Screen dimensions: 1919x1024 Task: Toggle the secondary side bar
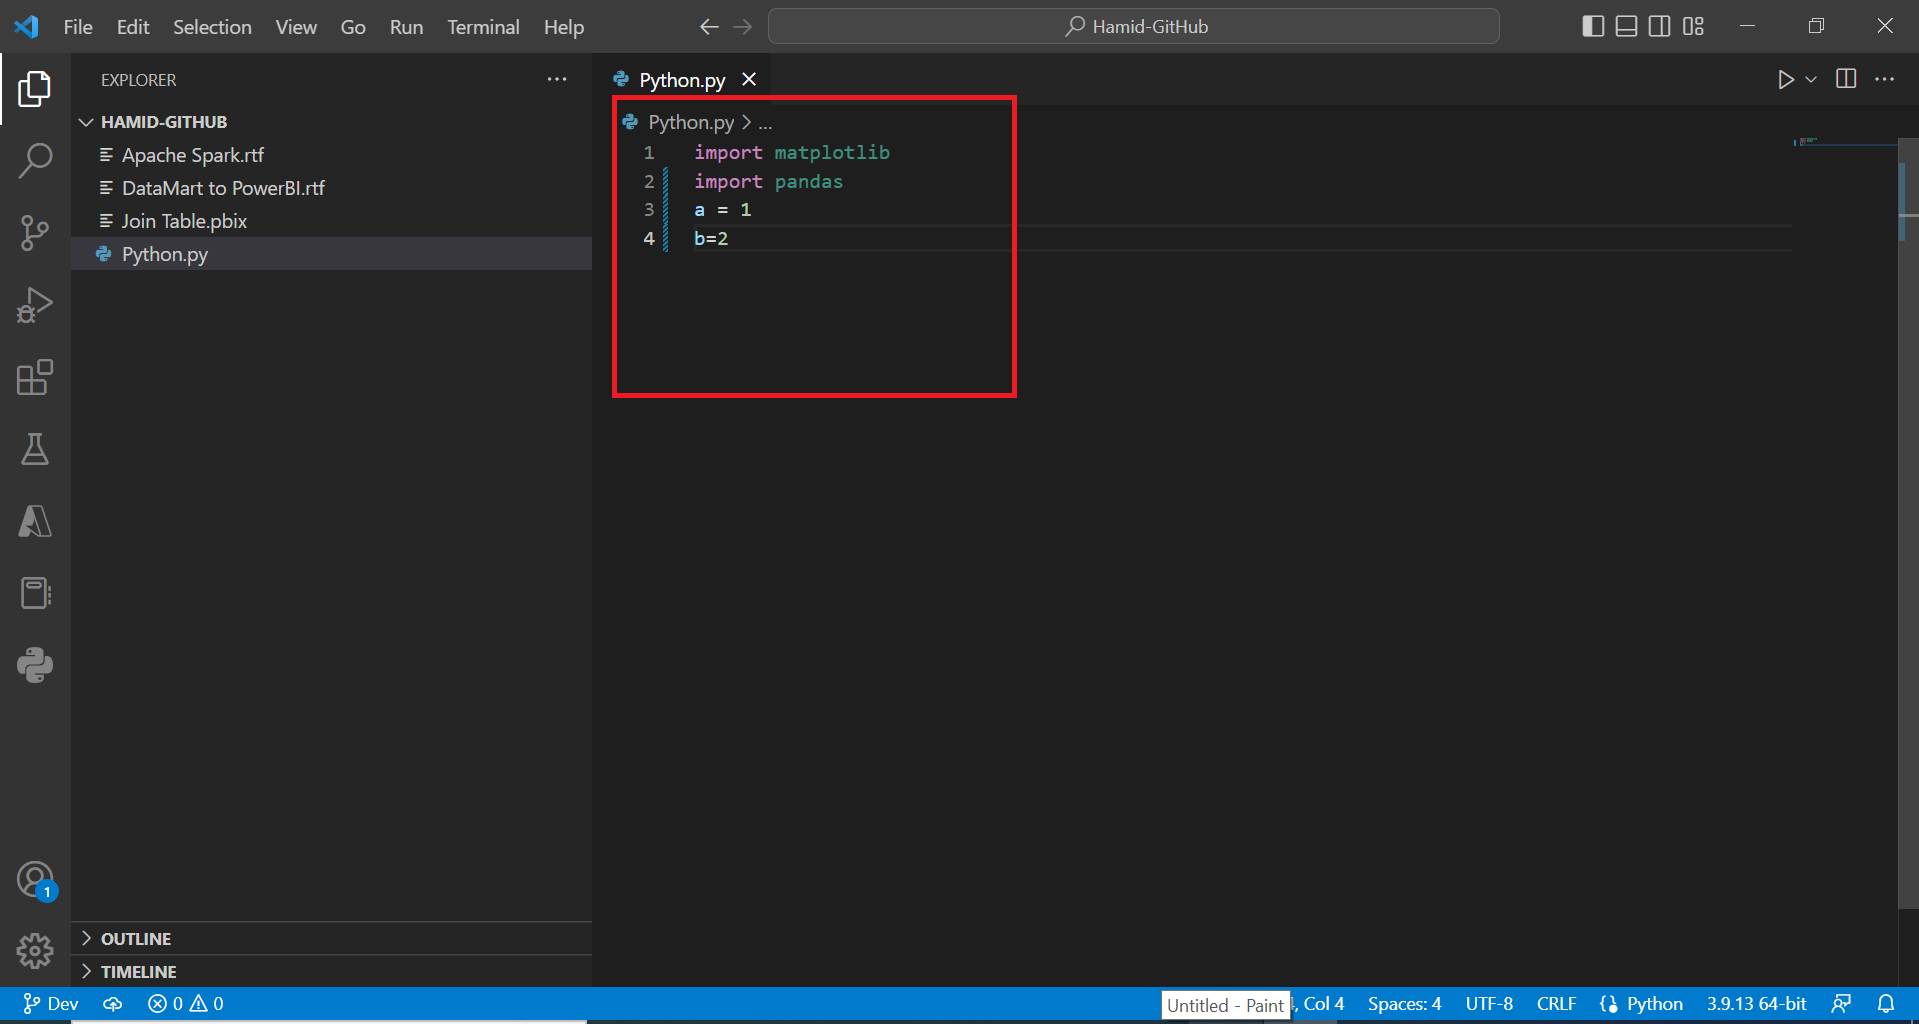coord(1660,26)
